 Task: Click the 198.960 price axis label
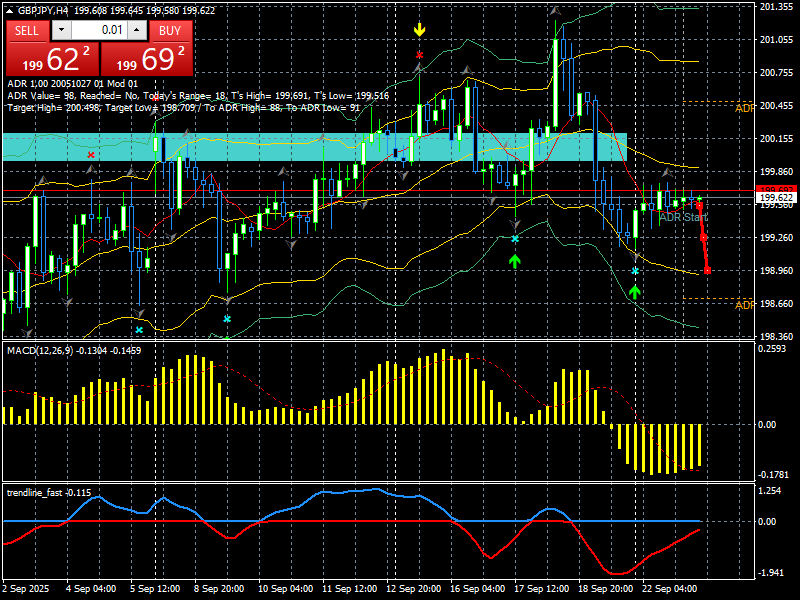777,270
